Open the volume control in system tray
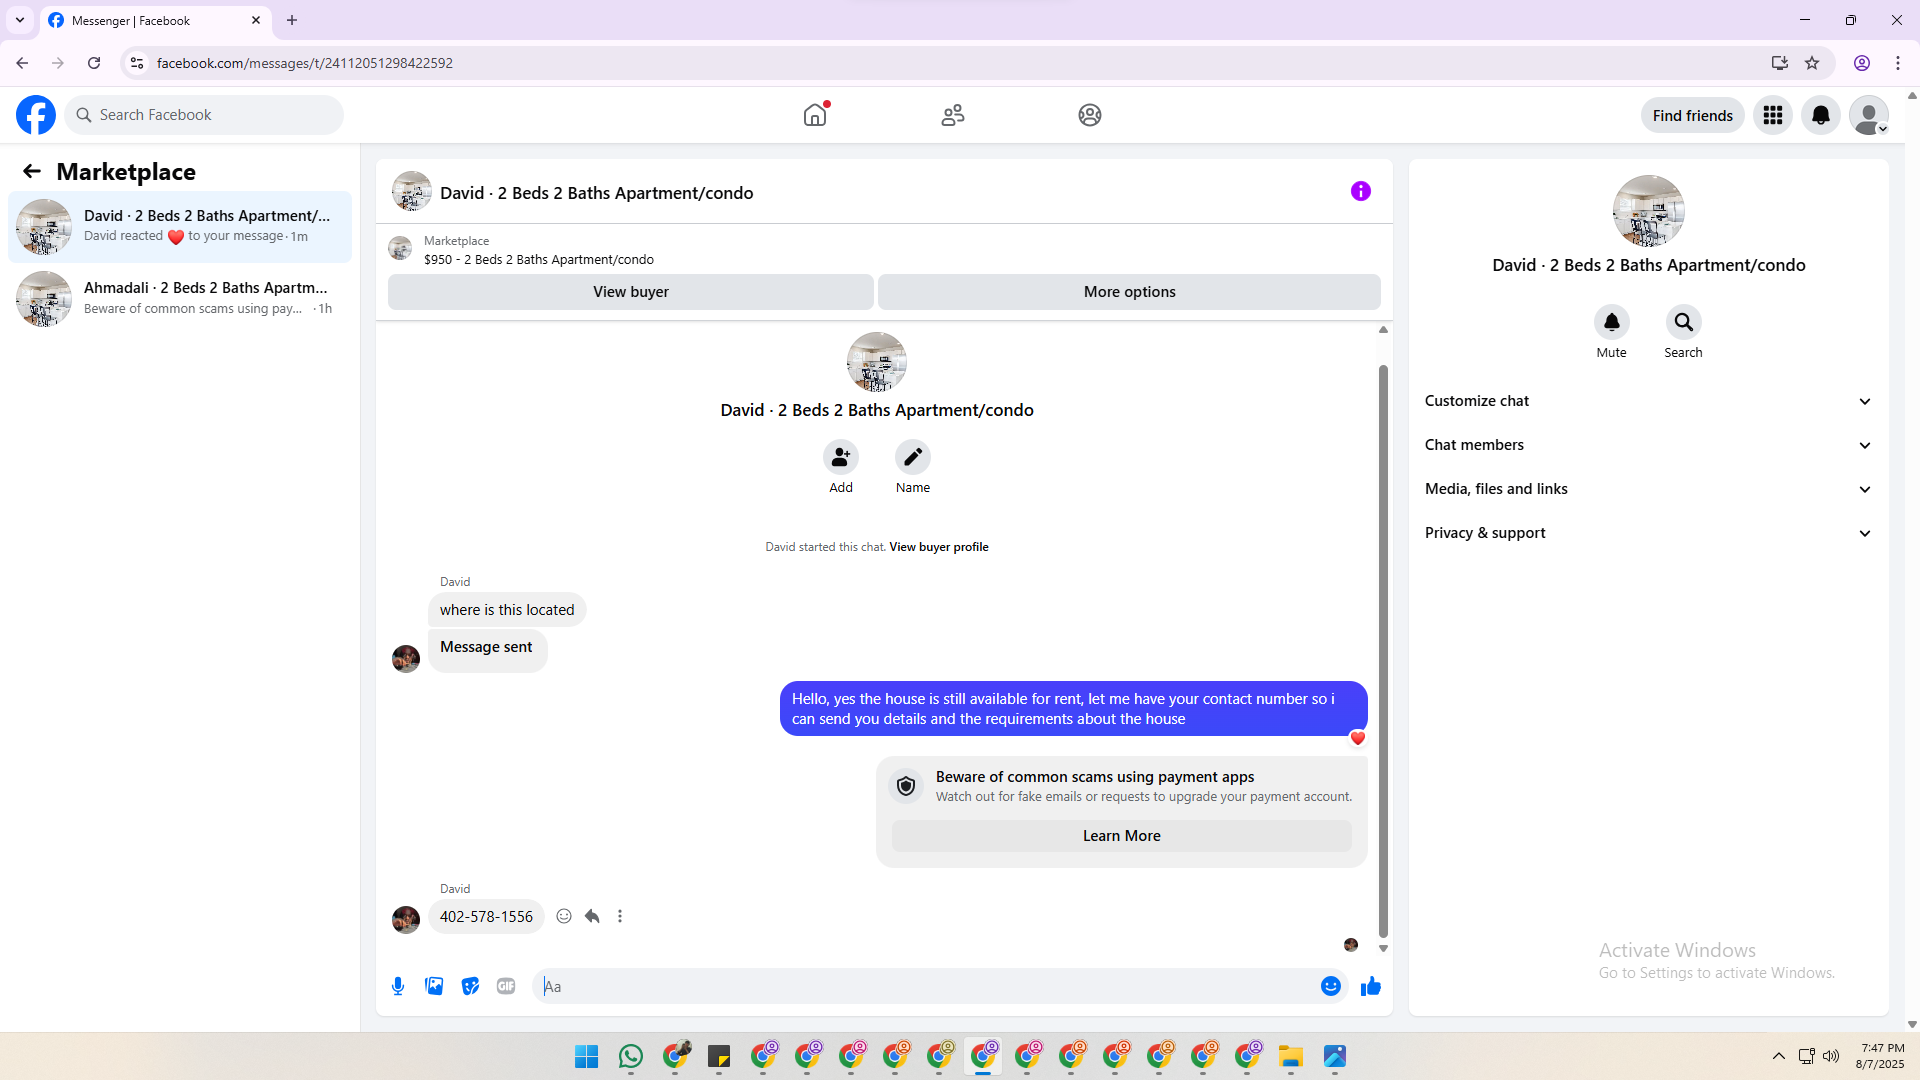The width and height of the screenshot is (1920, 1080). pos(1831,1056)
